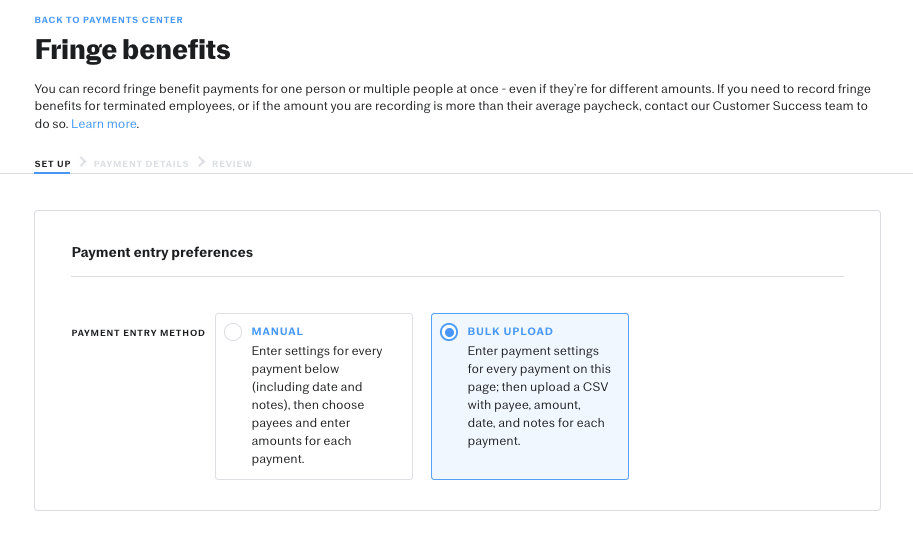The width and height of the screenshot is (913, 535).
Task: Click chevron before the Review step
Action: pos(201,162)
